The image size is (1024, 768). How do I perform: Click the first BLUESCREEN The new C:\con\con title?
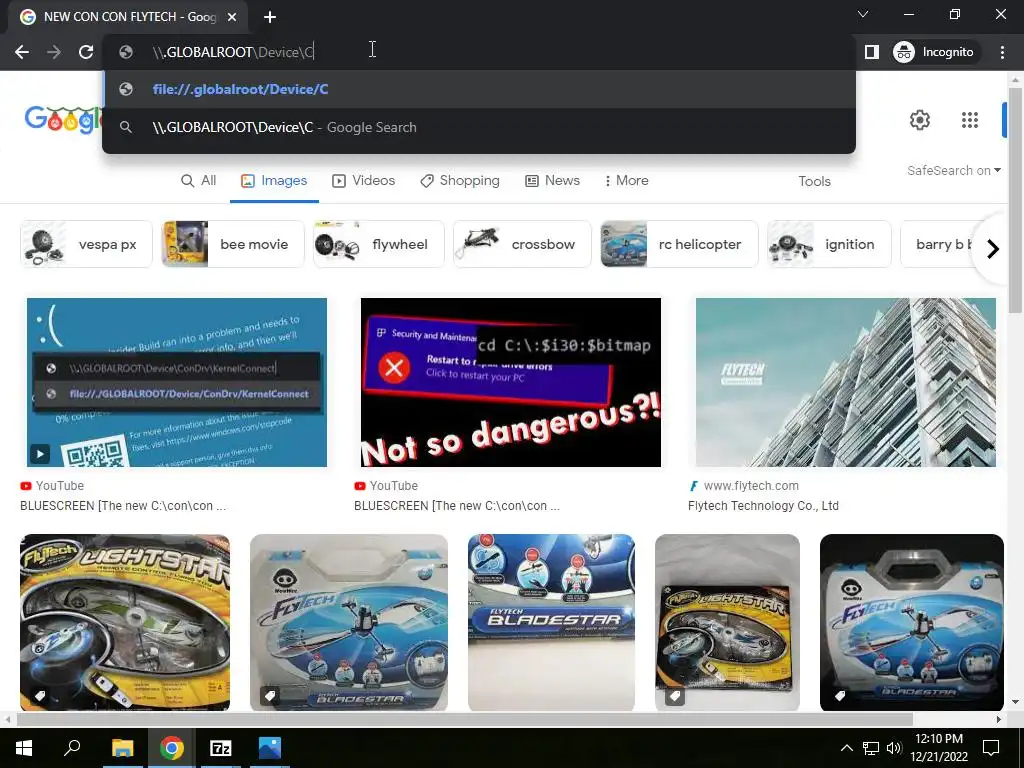tap(123, 505)
